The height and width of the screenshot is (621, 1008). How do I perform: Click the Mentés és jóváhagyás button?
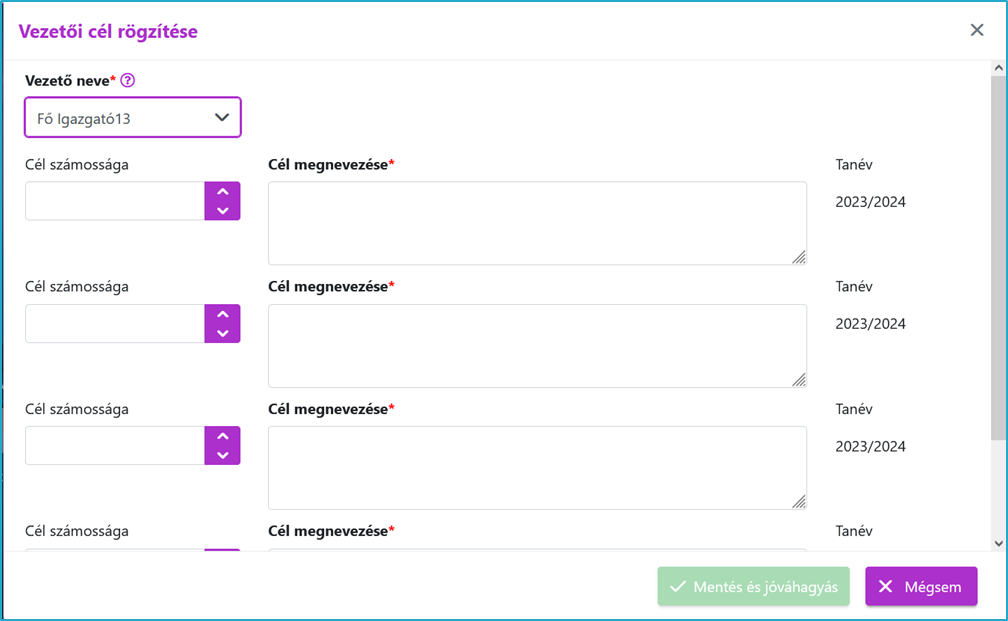[753, 586]
